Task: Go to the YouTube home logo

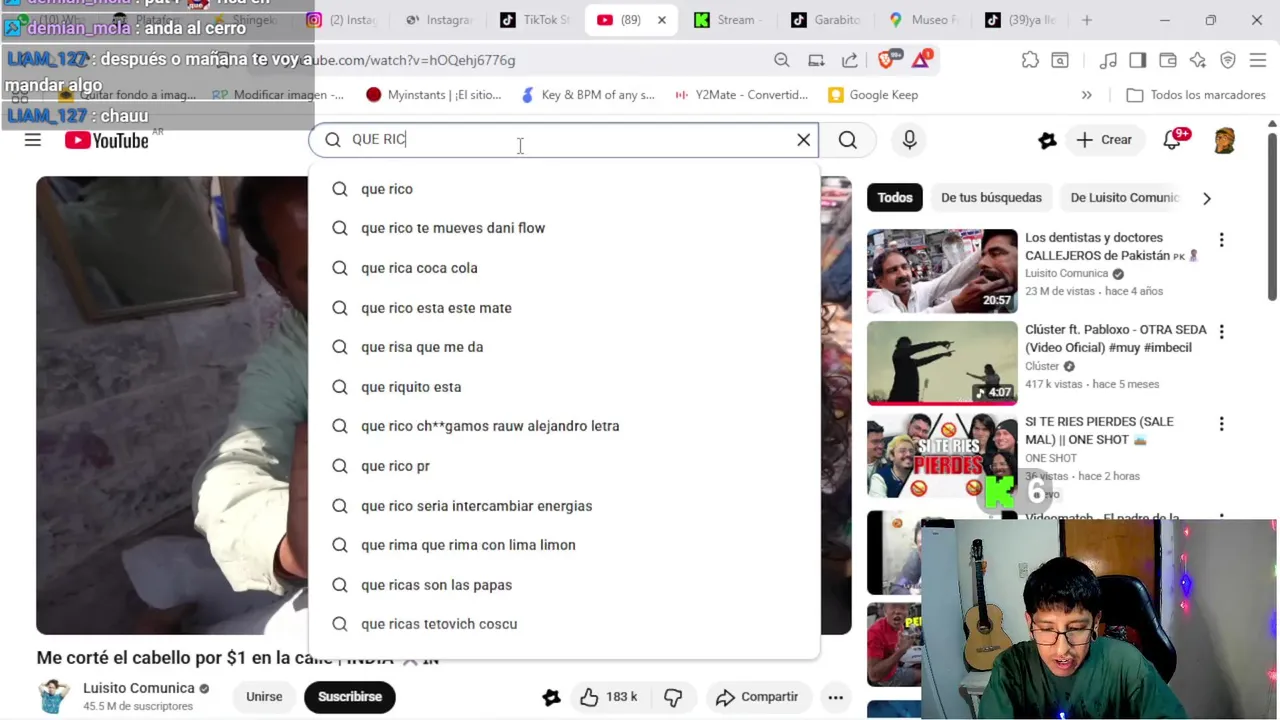Action: pyautogui.click(x=107, y=140)
